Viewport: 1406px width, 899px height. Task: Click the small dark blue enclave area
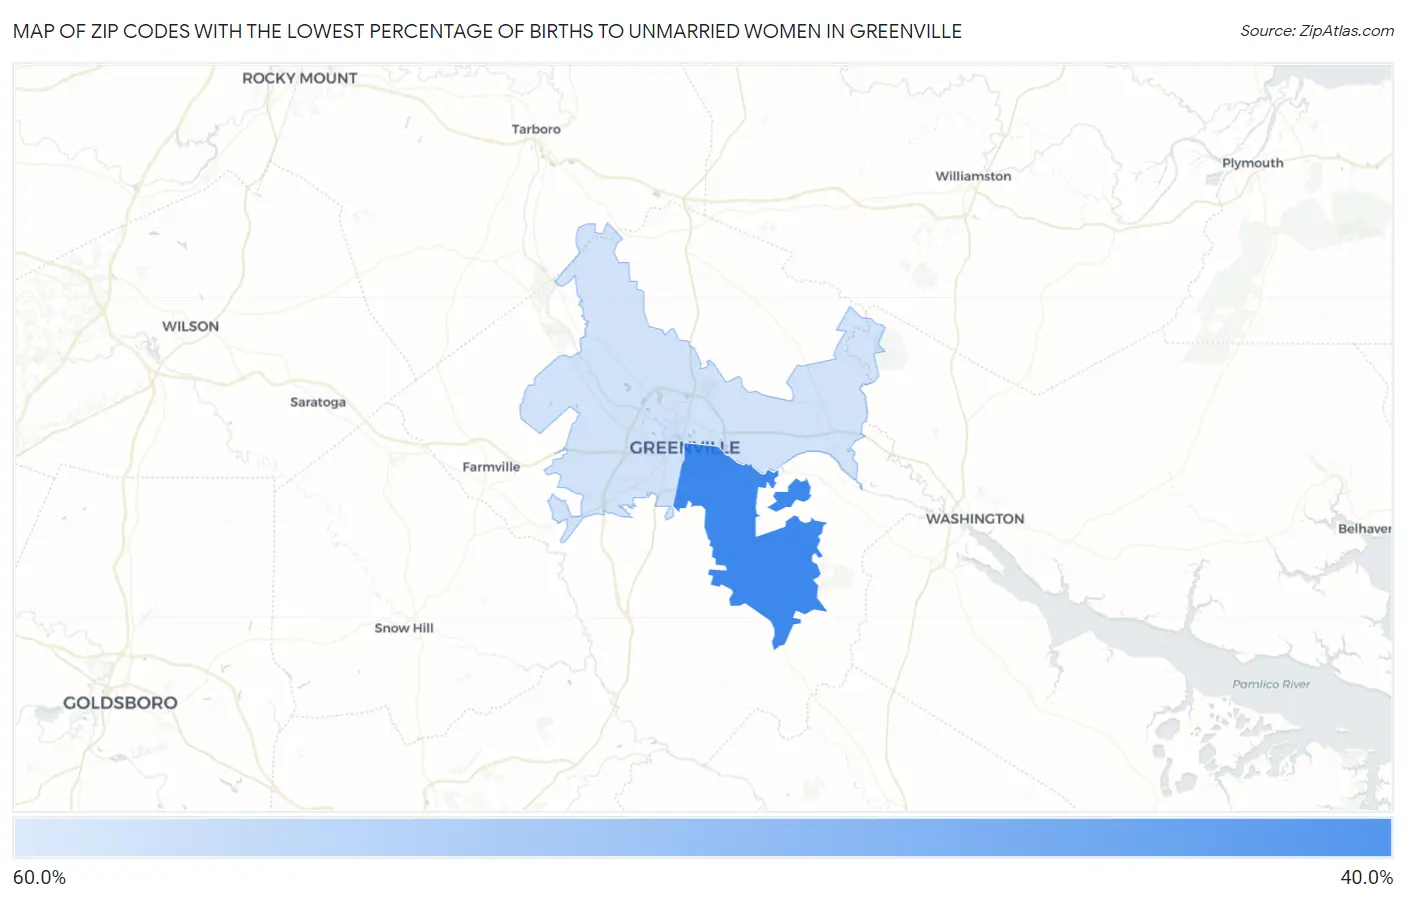[x=791, y=494]
